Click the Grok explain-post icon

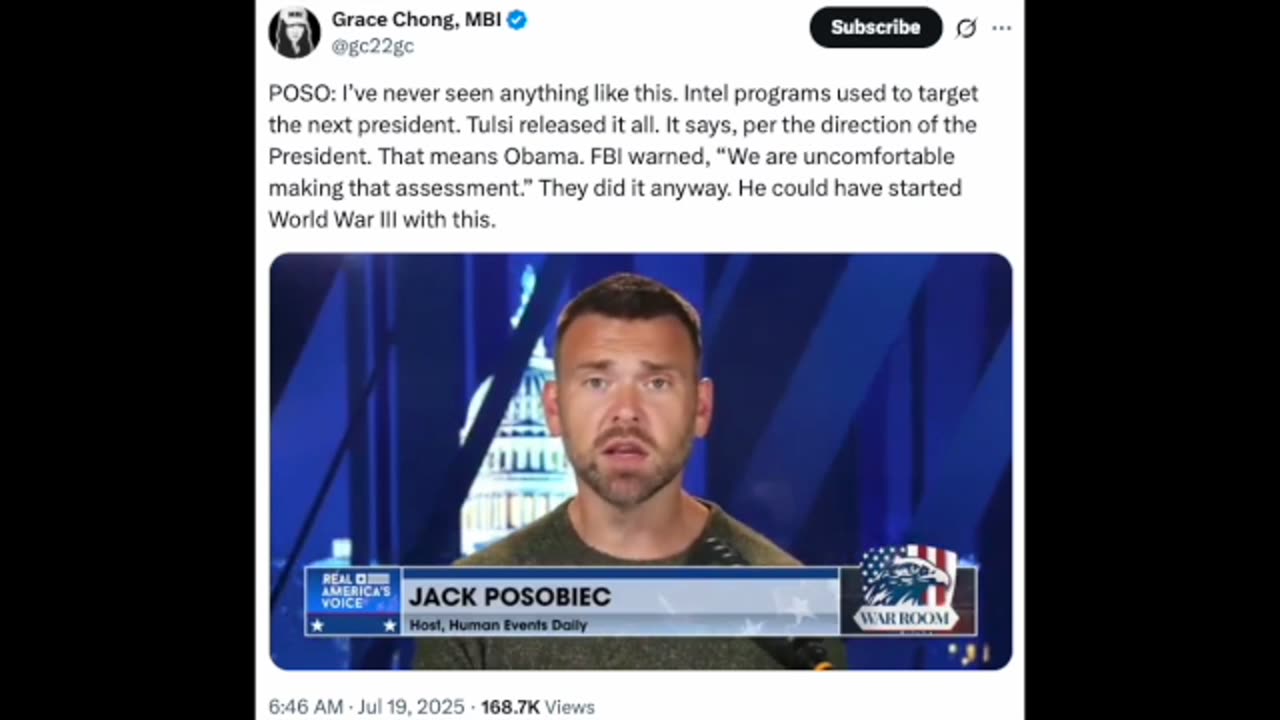[966, 28]
